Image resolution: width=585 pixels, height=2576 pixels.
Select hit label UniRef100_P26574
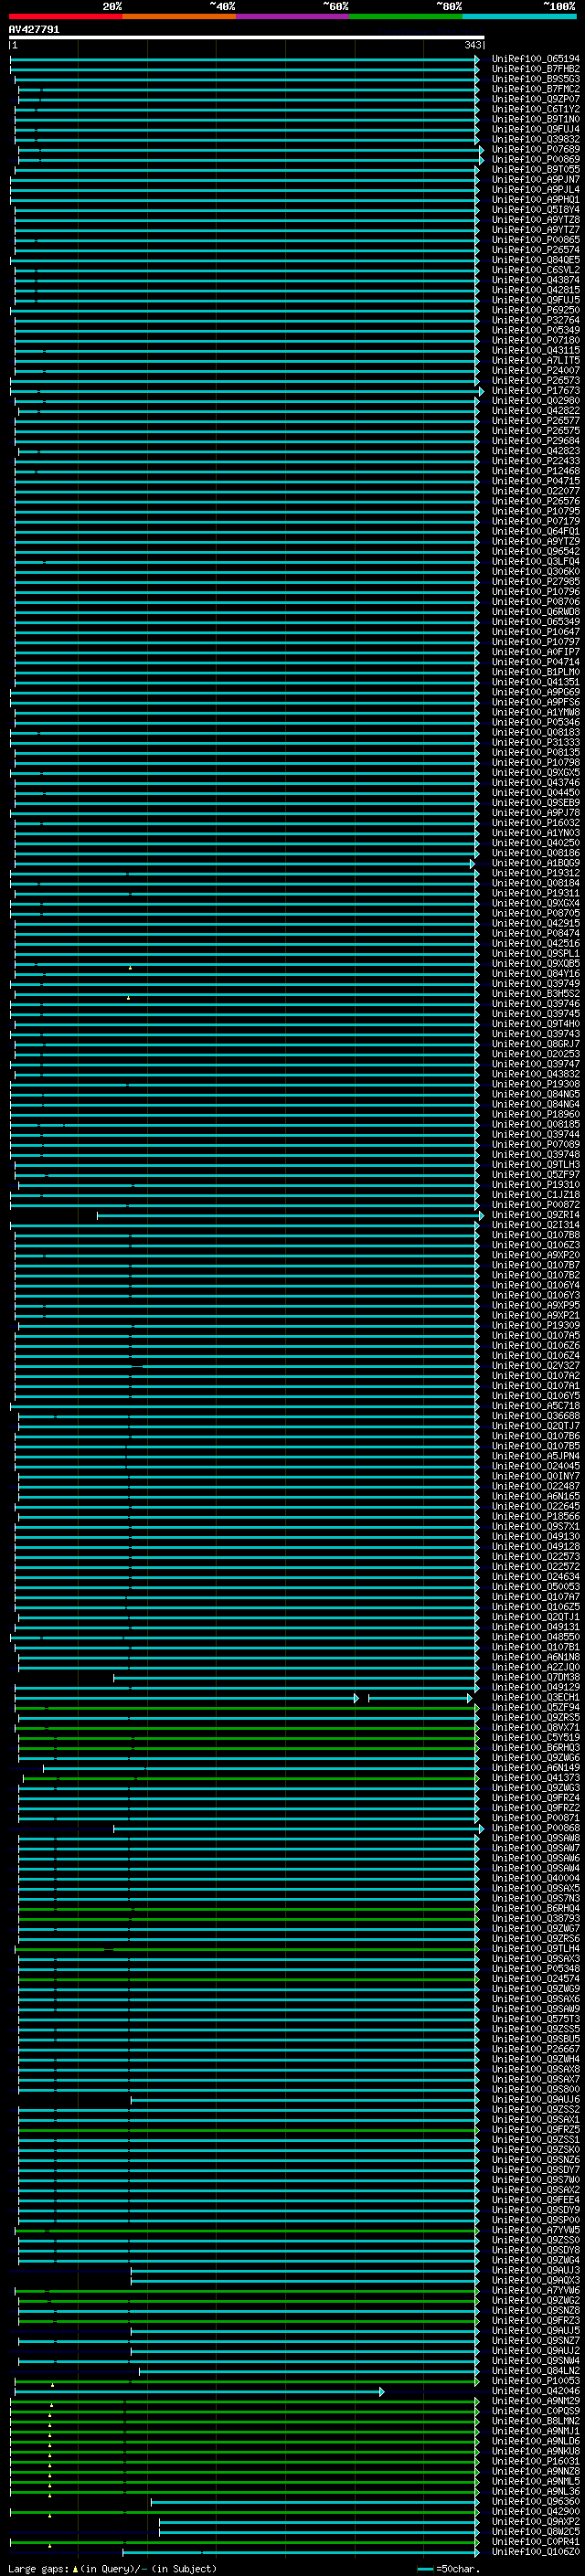pyautogui.click(x=535, y=250)
